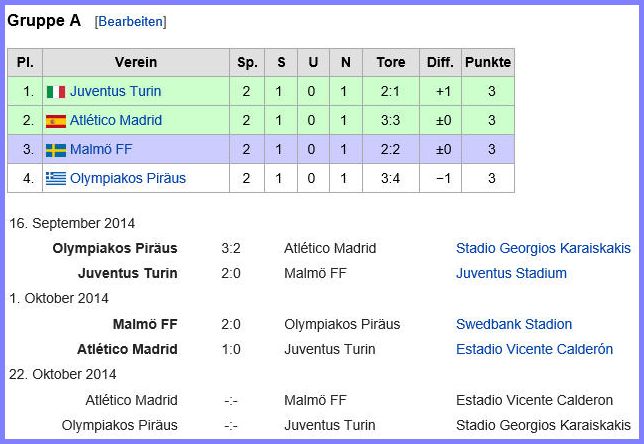Click the Verein column header
Screen dimensions: 644x444
click(136, 62)
